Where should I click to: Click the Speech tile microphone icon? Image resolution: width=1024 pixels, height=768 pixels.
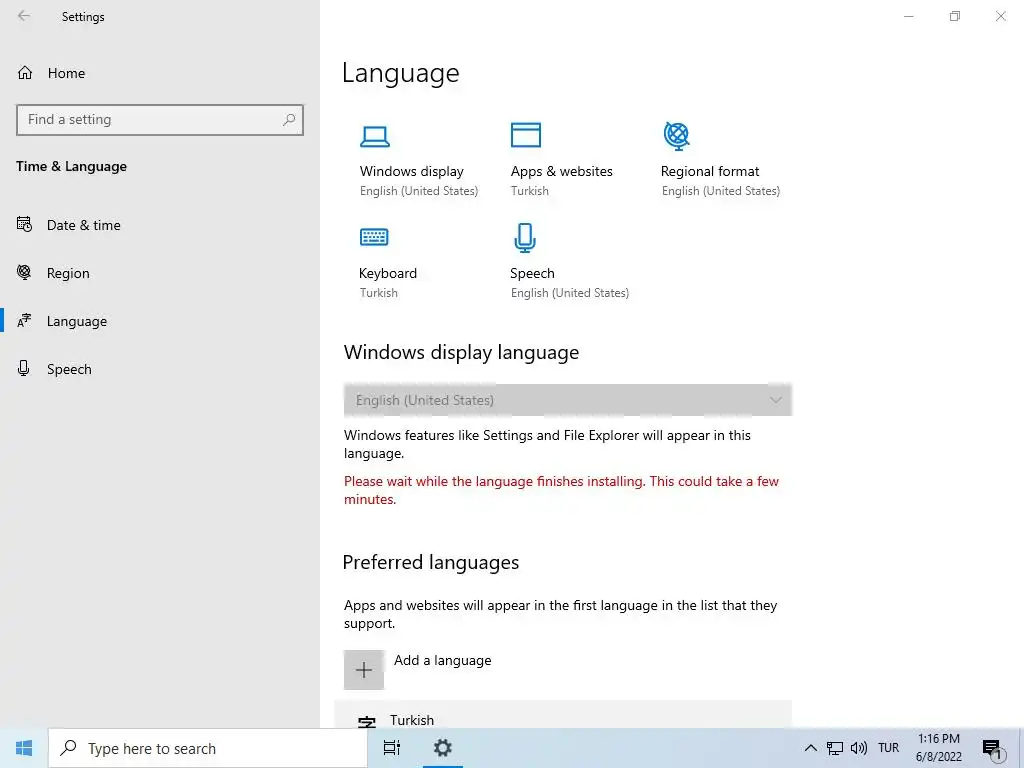[x=525, y=238]
